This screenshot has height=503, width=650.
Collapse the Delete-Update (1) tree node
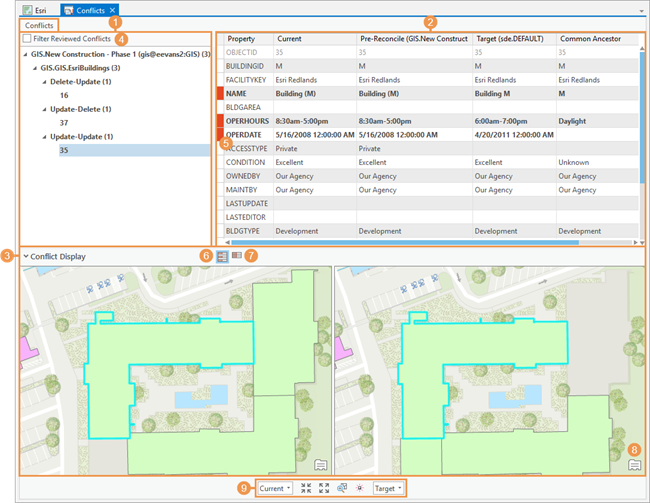click(45, 81)
